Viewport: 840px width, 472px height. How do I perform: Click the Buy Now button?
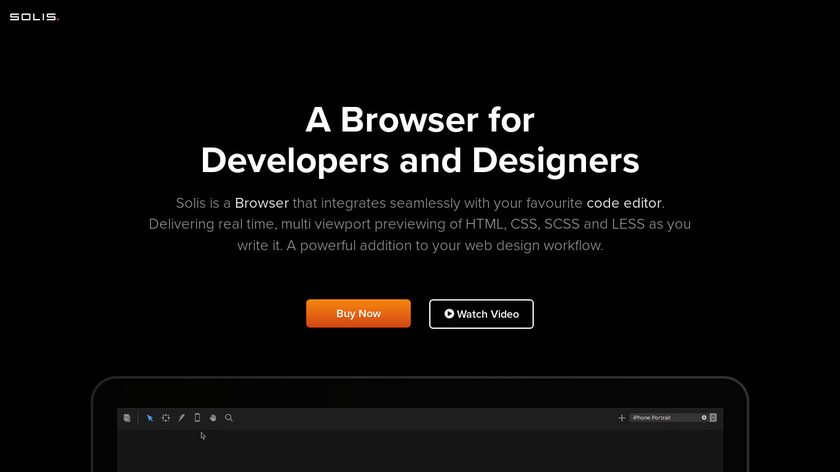[358, 313]
